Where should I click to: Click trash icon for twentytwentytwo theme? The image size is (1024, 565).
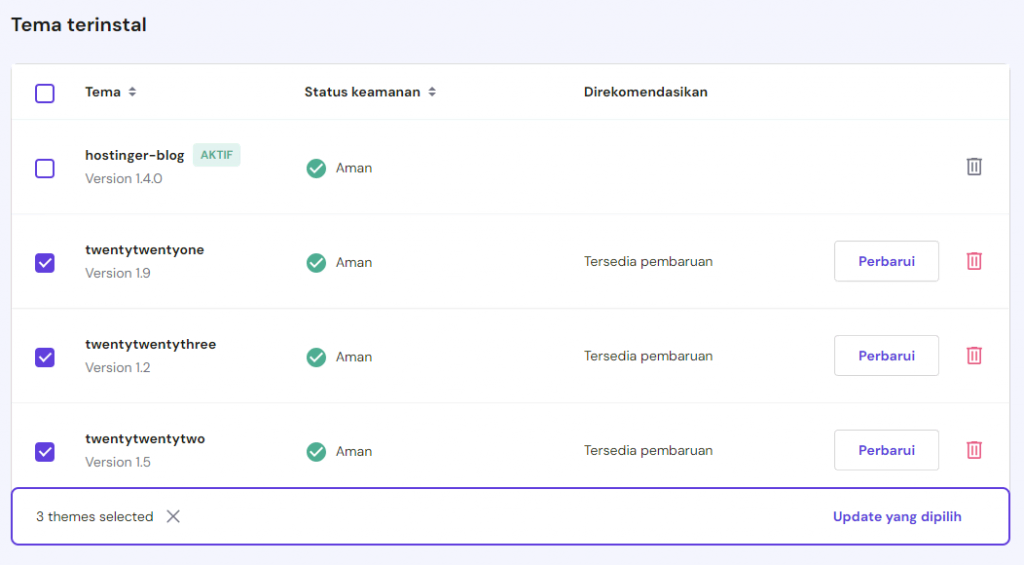[974, 450]
